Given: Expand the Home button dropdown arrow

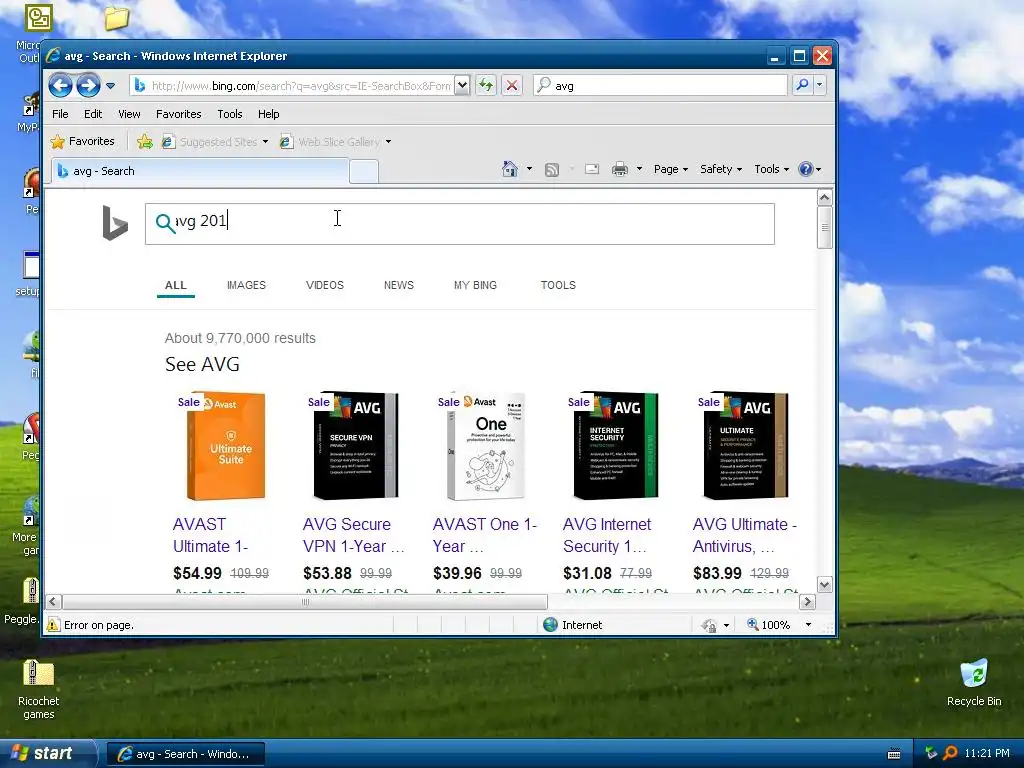Looking at the screenshot, I should point(529,169).
